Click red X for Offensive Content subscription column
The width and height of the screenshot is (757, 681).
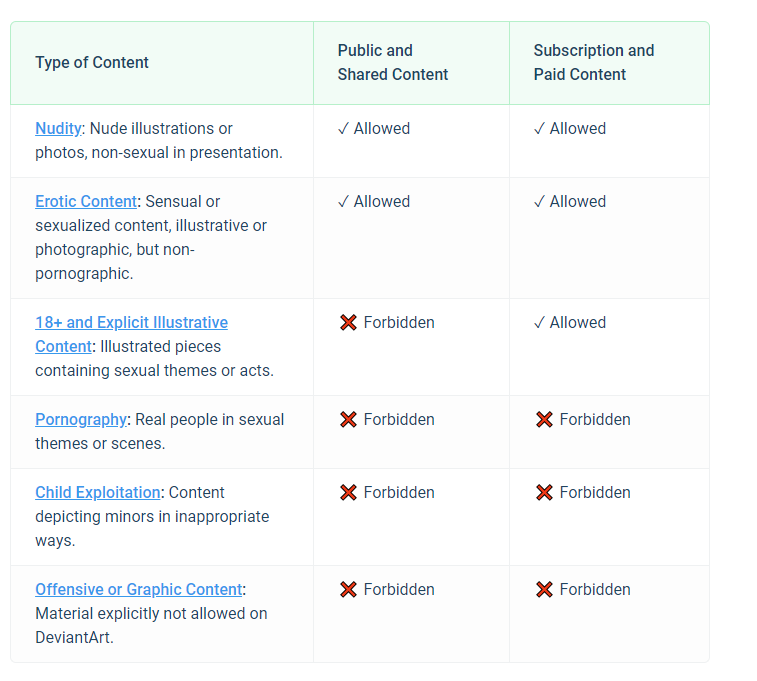(x=544, y=590)
